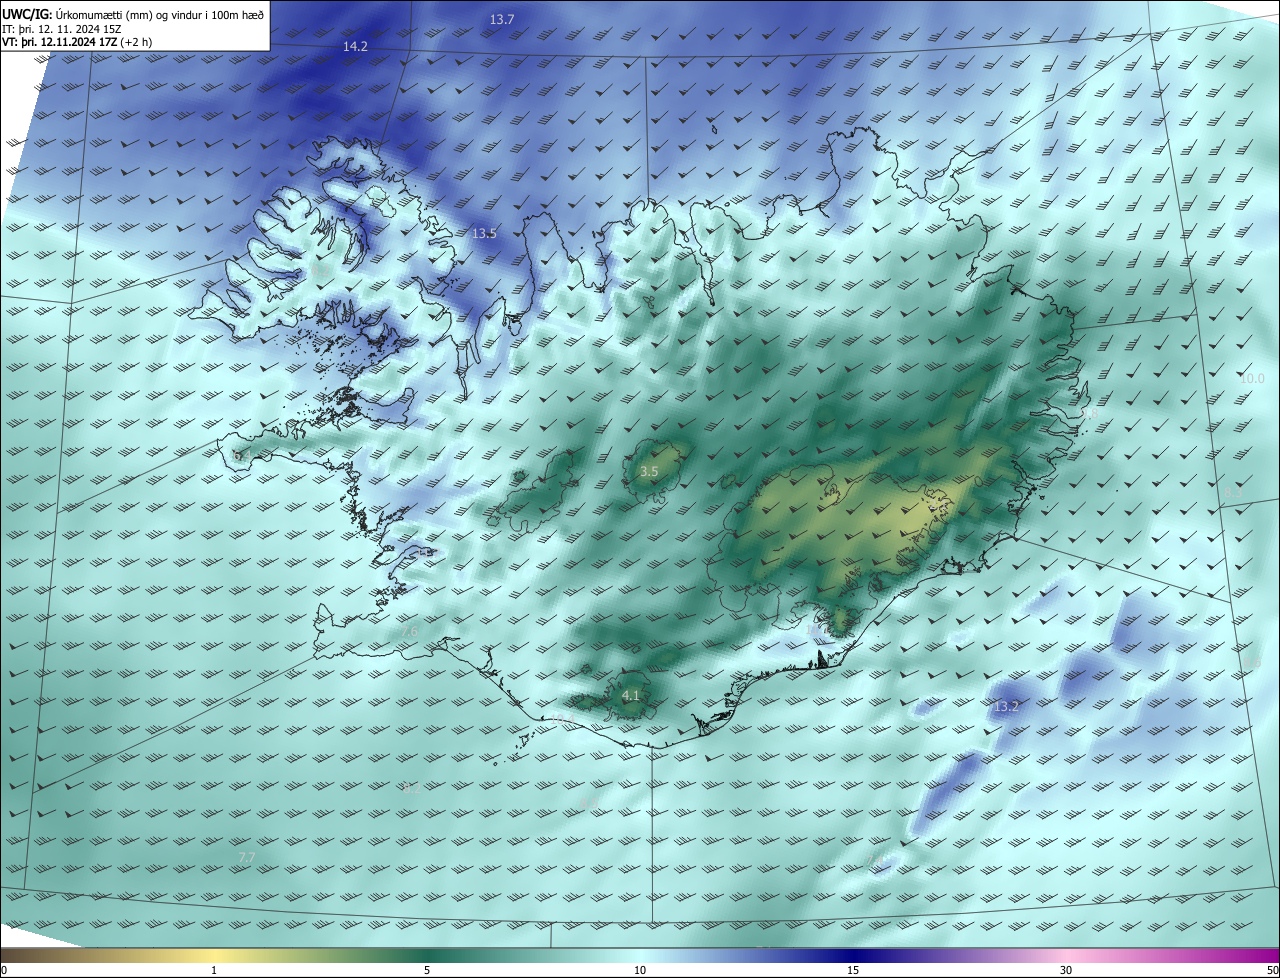The image size is (1280, 978).
Task: Click the 13.5 value label near the Westfjords
Action: 484,233
